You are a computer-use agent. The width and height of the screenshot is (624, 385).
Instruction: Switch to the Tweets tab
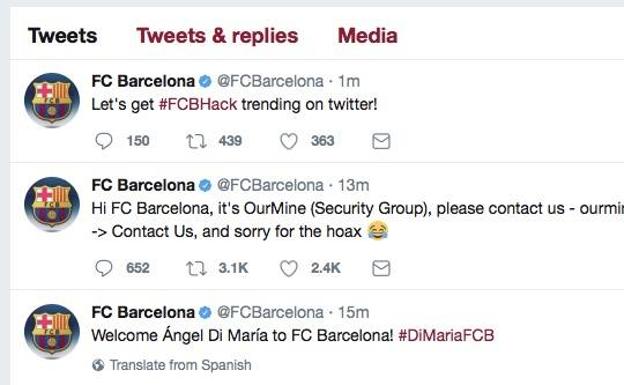tap(62, 35)
